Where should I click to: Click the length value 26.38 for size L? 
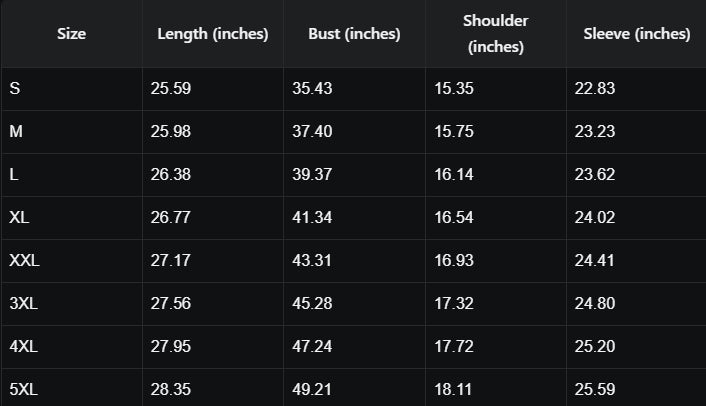pyautogui.click(x=171, y=175)
